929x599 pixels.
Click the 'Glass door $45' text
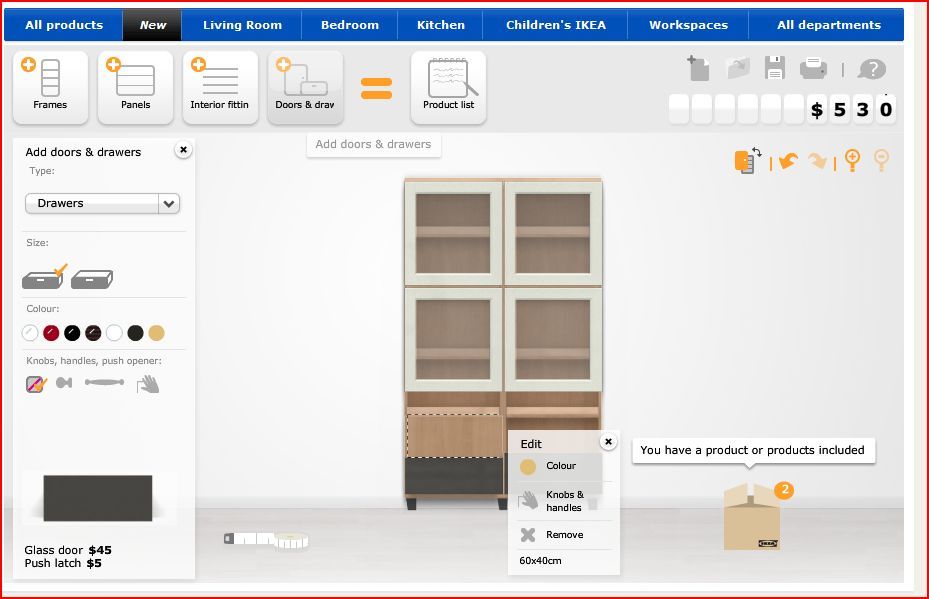[68, 550]
